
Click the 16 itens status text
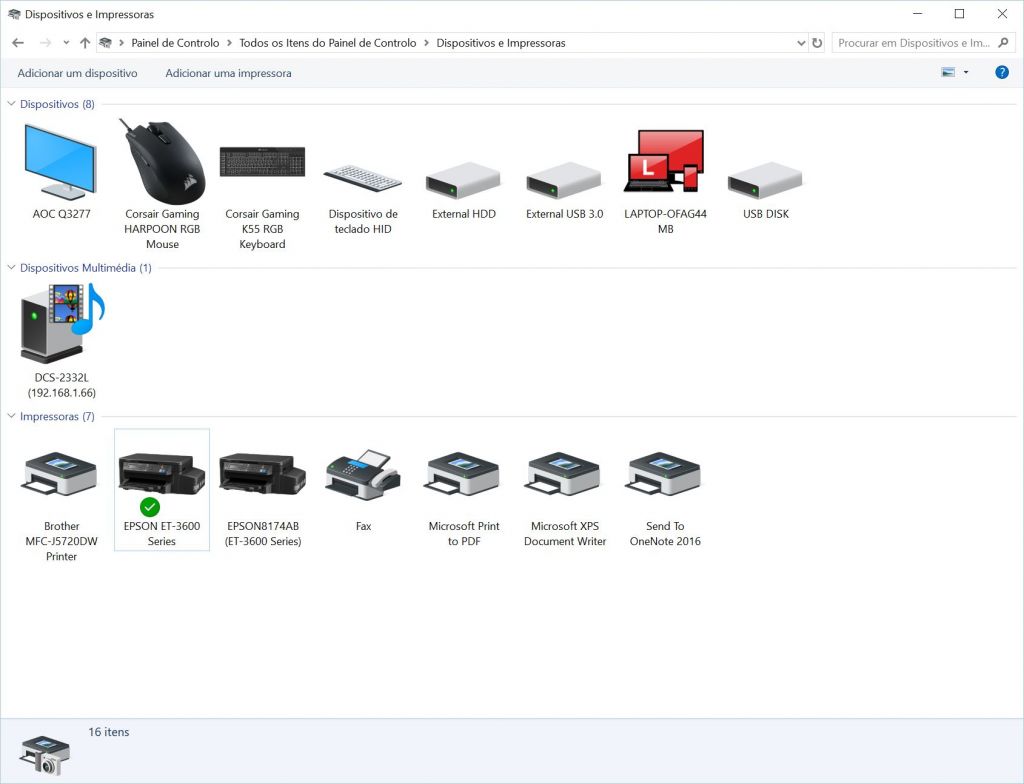[x=109, y=732]
